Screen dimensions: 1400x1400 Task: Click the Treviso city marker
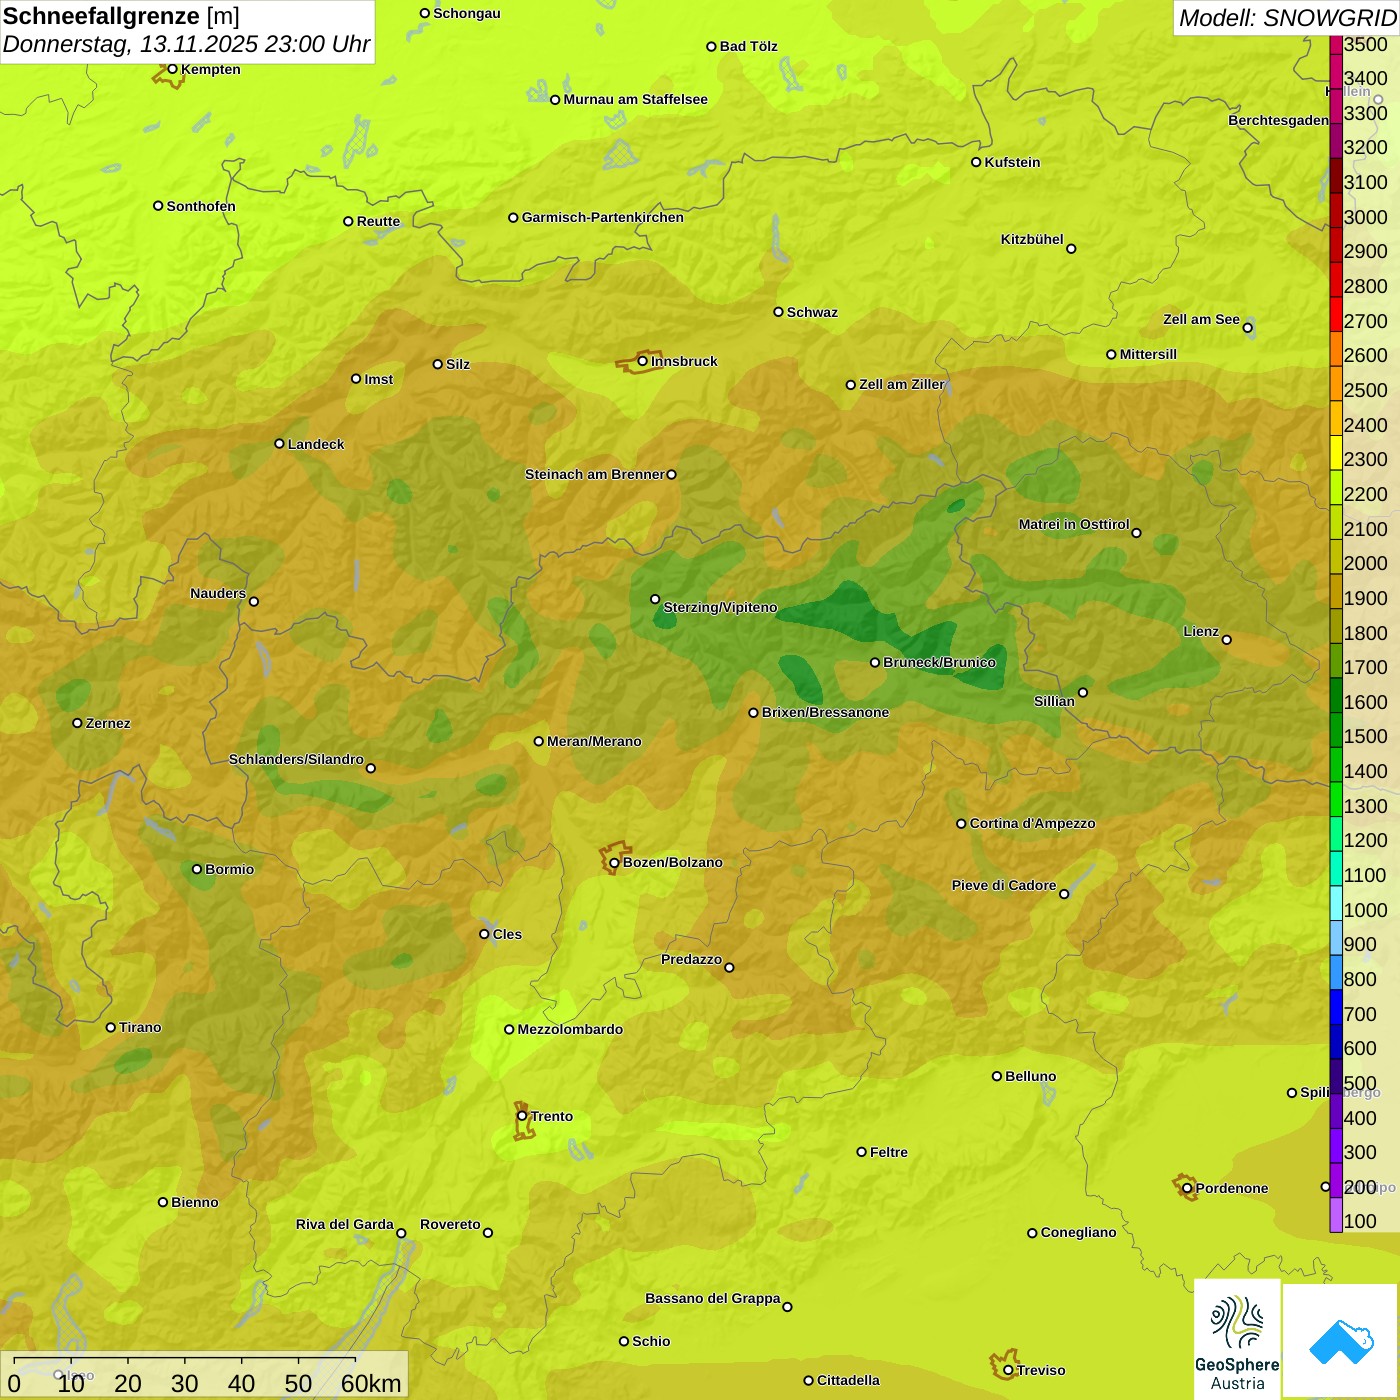tap(1008, 1370)
